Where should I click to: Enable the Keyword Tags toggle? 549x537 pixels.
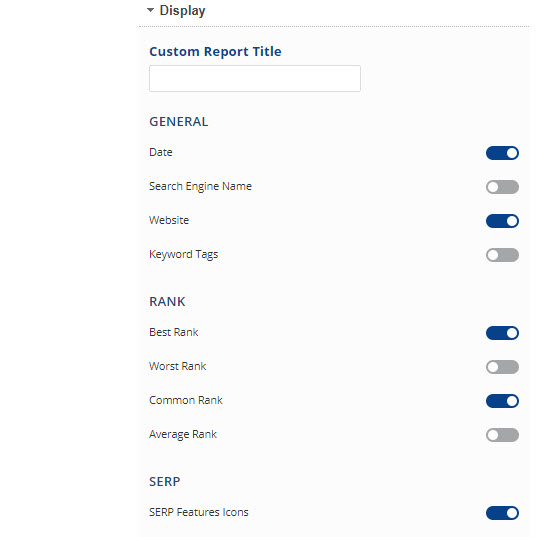click(502, 255)
